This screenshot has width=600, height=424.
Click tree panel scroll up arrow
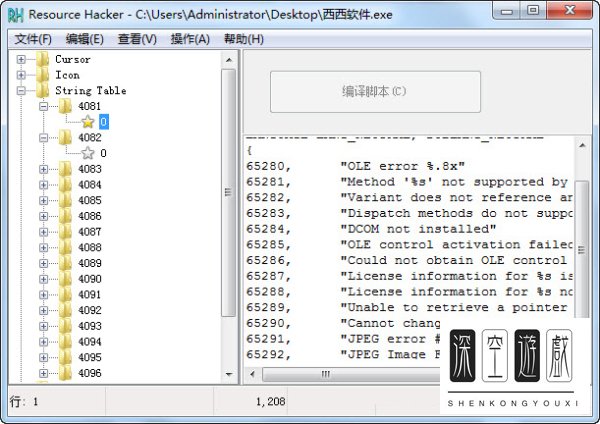tap(229, 60)
